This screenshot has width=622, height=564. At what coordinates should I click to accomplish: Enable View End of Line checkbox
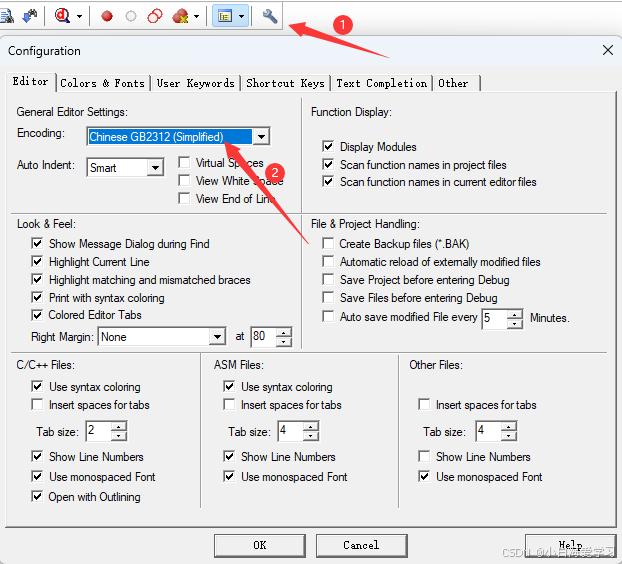(x=184, y=198)
